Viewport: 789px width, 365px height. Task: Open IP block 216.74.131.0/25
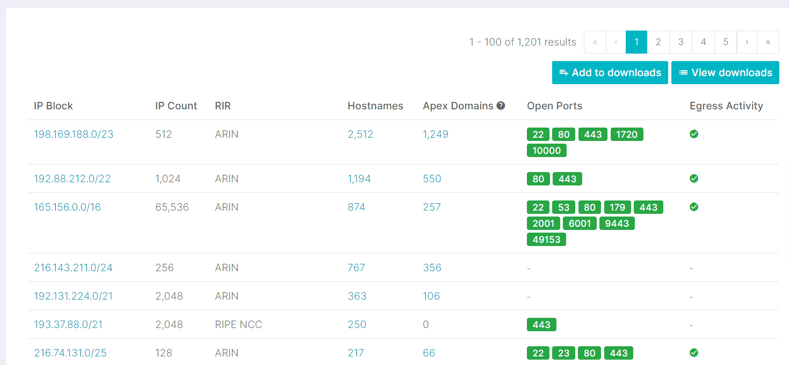pyautogui.click(x=71, y=353)
